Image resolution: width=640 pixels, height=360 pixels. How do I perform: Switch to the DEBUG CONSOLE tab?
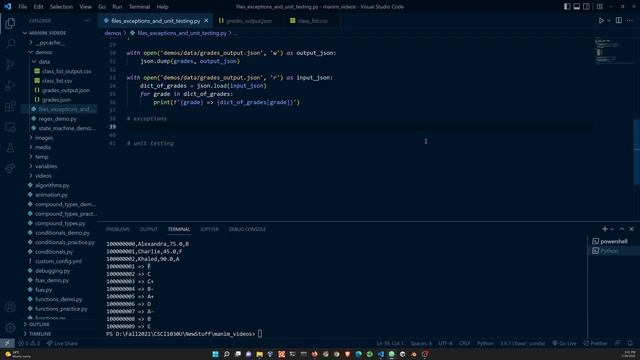(x=247, y=229)
